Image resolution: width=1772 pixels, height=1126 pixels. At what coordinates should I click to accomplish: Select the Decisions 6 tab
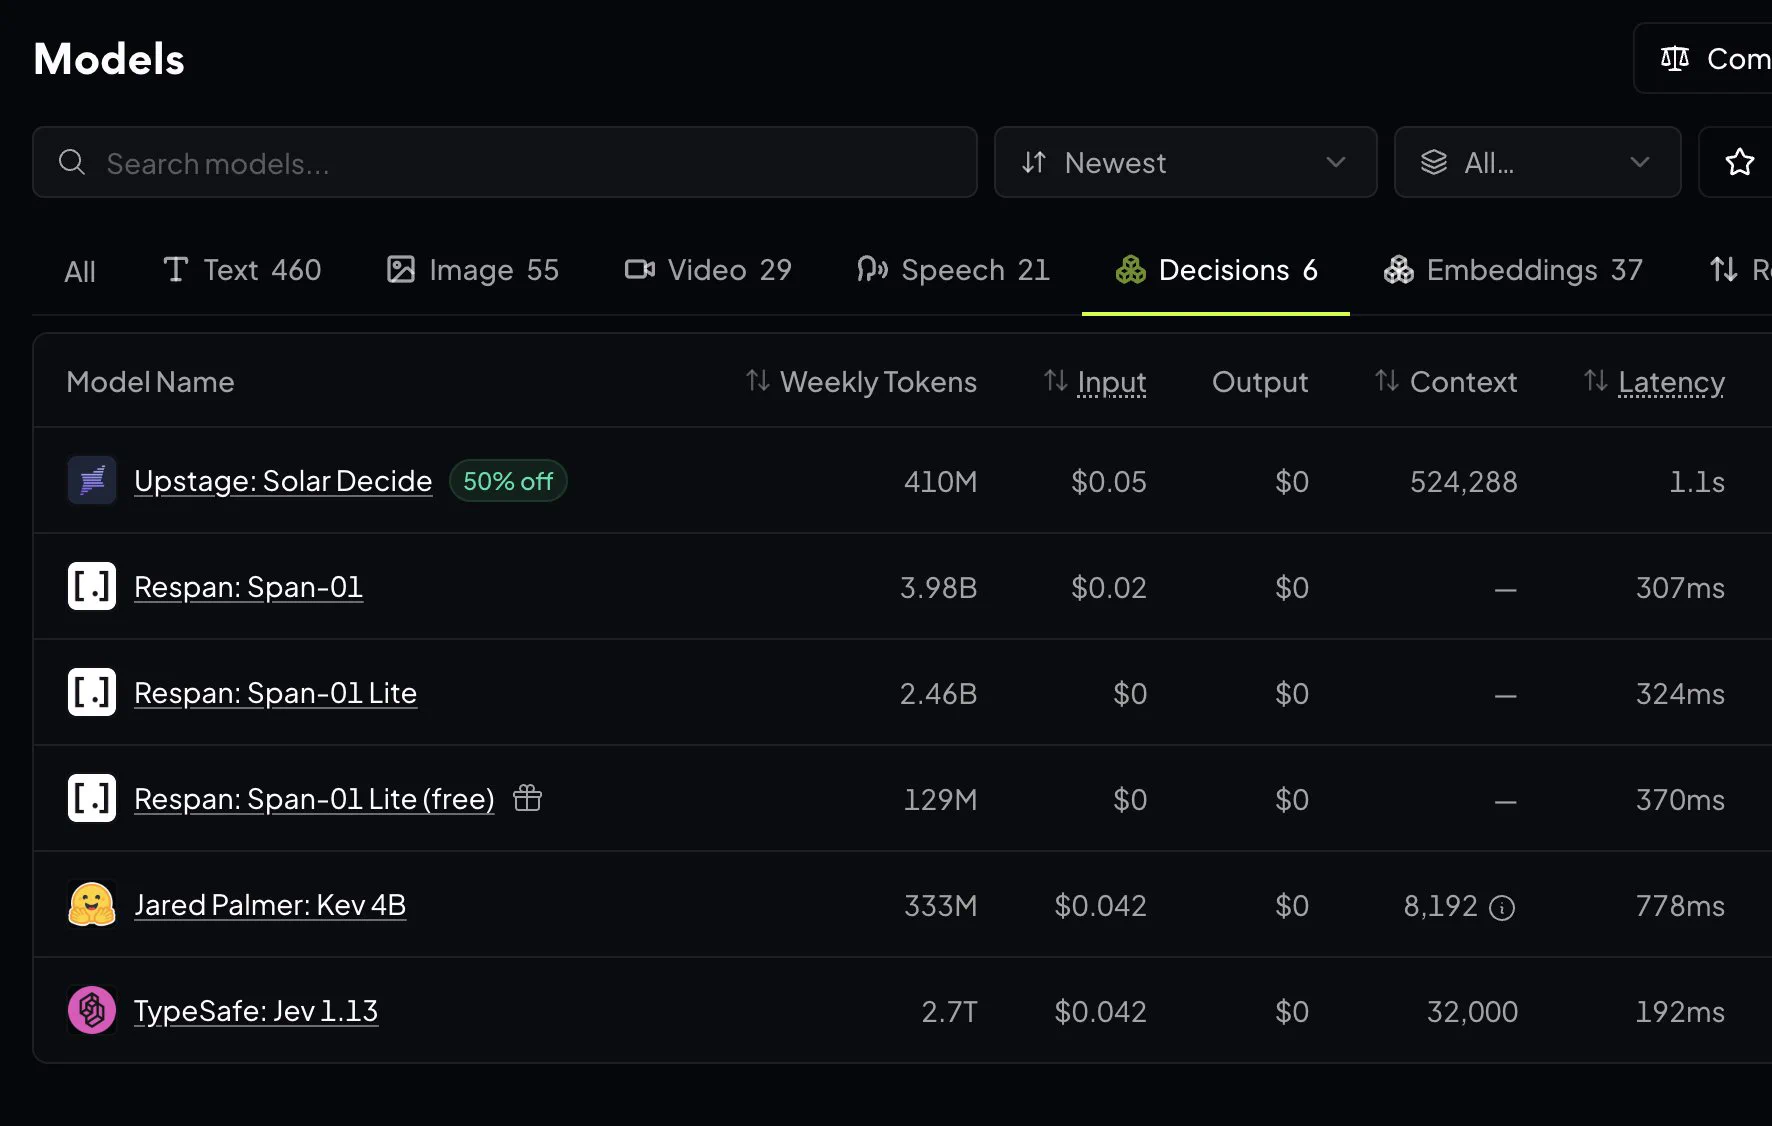pyautogui.click(x=1216, y=270)
